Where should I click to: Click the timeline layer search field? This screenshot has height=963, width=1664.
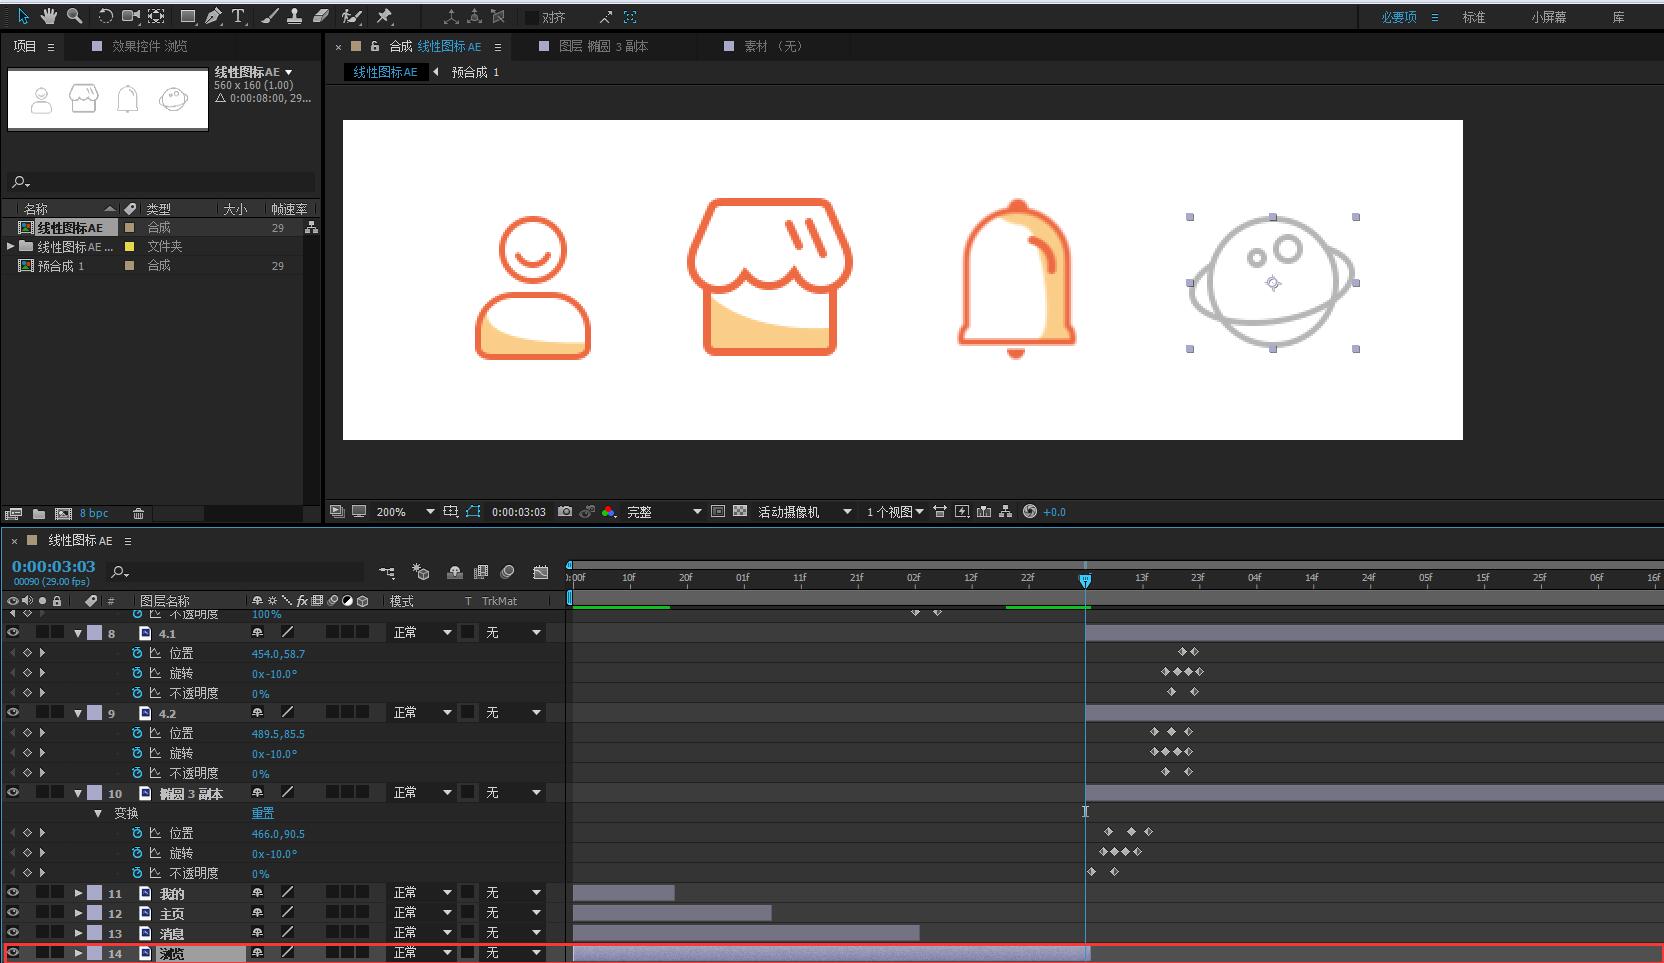pyautogui.click(x=240, y=572)
